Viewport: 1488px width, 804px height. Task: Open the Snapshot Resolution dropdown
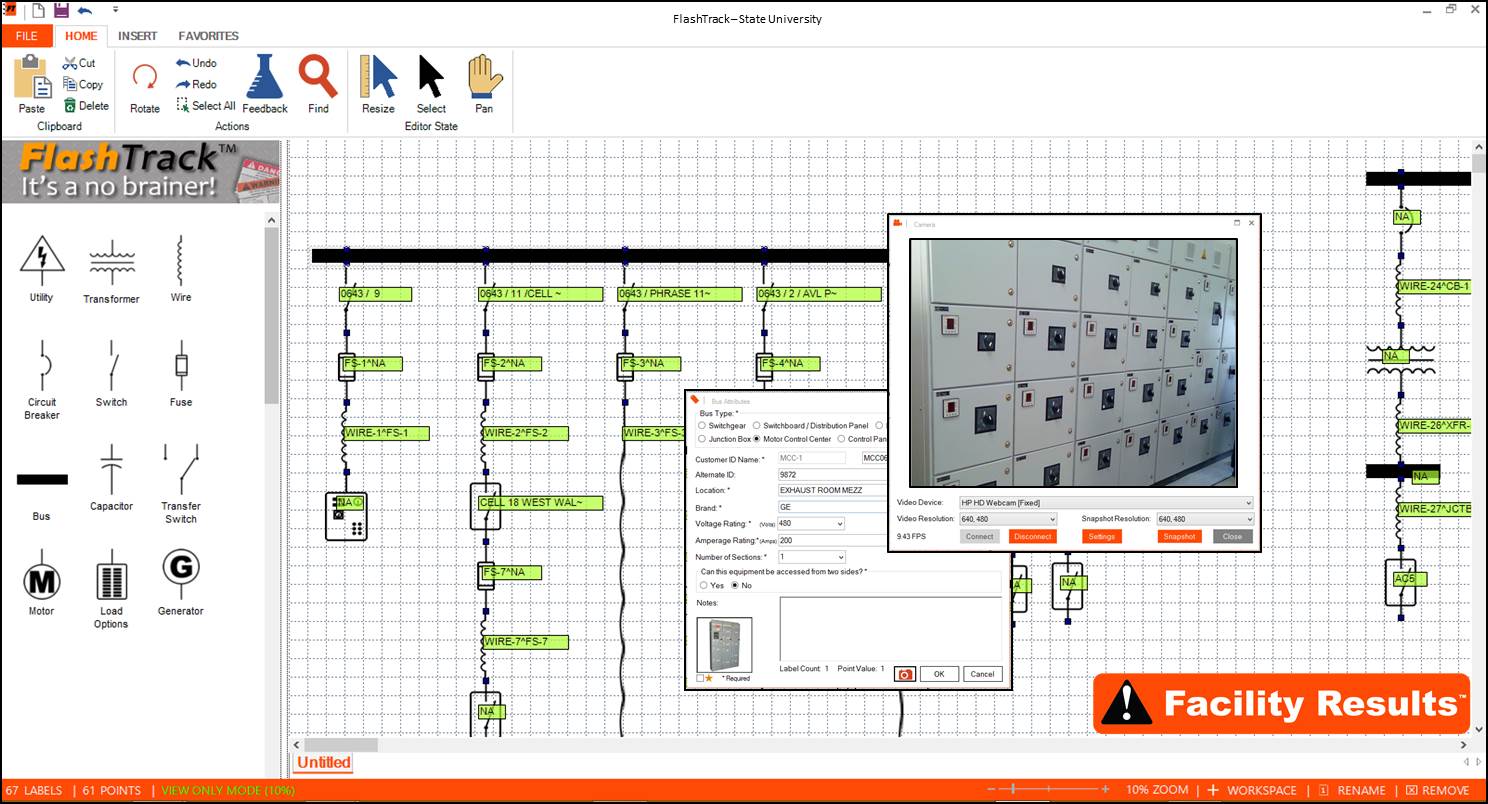click(x=1247, y=519)
